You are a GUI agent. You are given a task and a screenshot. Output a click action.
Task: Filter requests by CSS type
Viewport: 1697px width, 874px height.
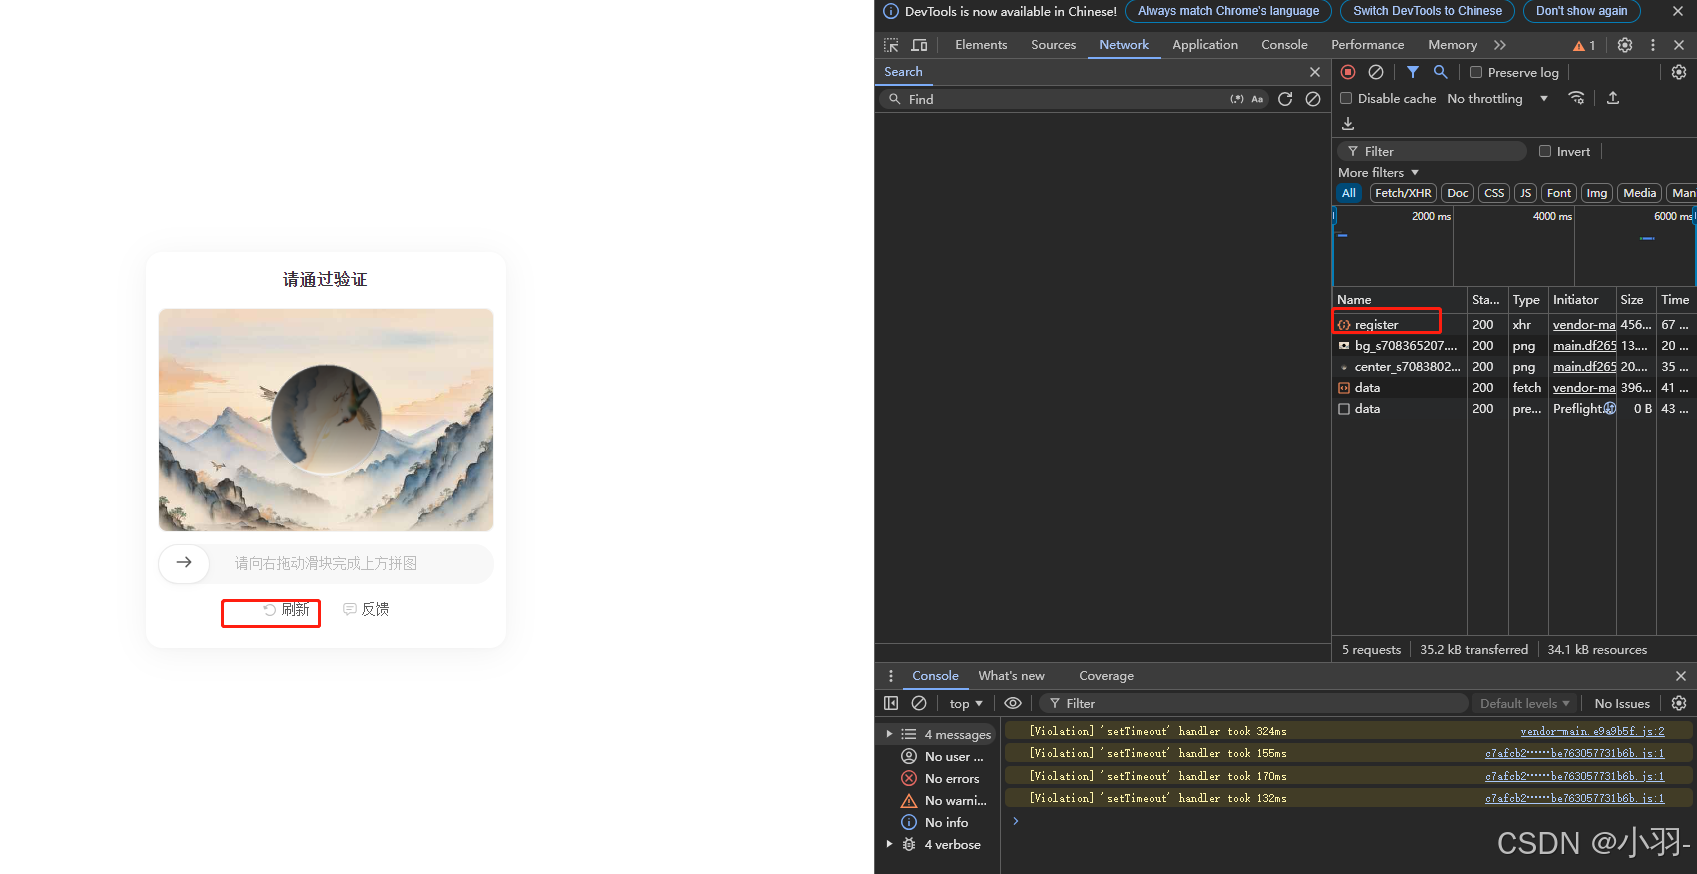click(x=1494, y=193)
